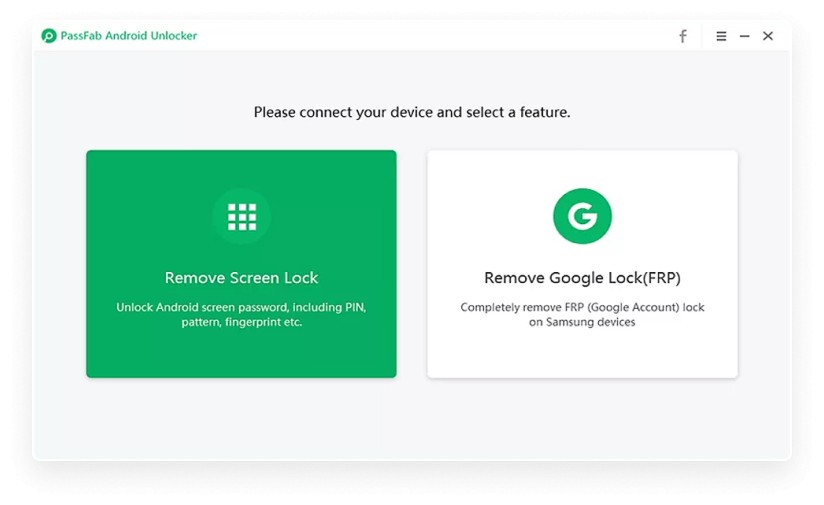Click the 'Please connect your device' instruction text
Image resolution: width=824 pixels, height=505 pixels.
pyautogui.click(x=412, y=112)
